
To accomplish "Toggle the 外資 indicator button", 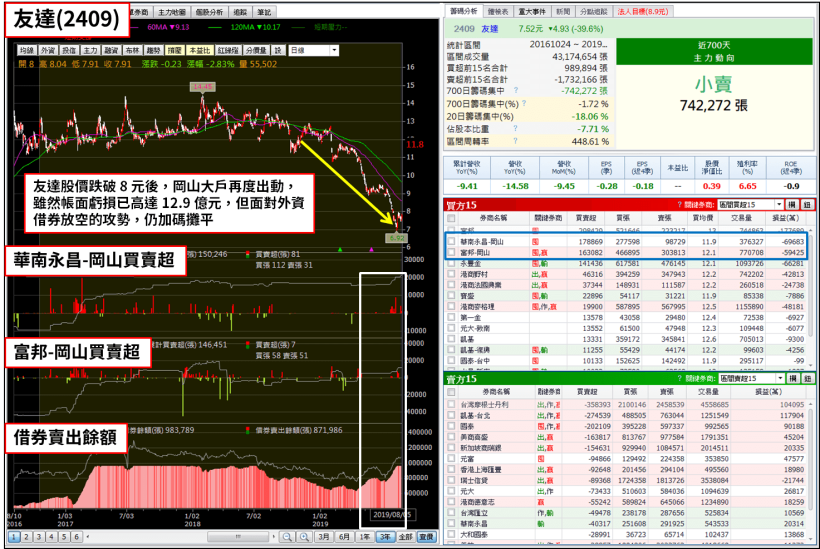I will tap(48, 50).
